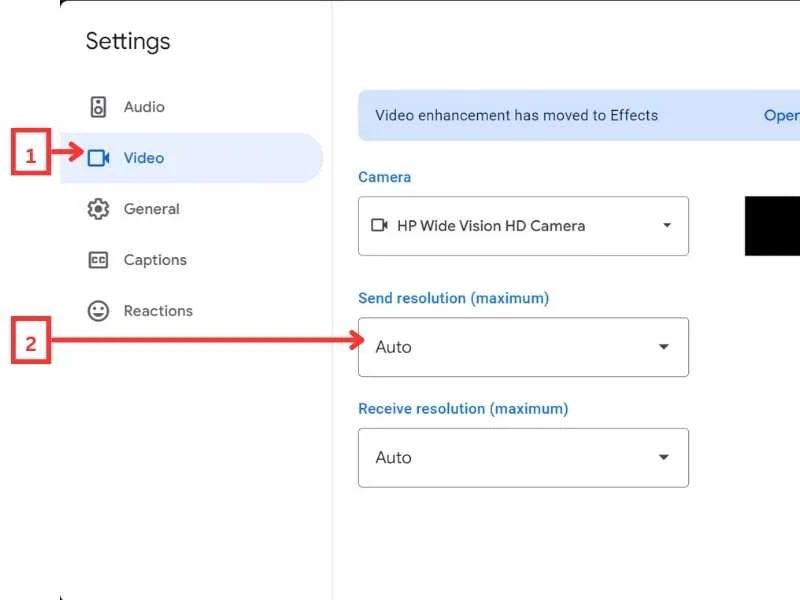Click the Video camera icon in sidebar
This screenshot has height=600, width=800.
[98, 158]
